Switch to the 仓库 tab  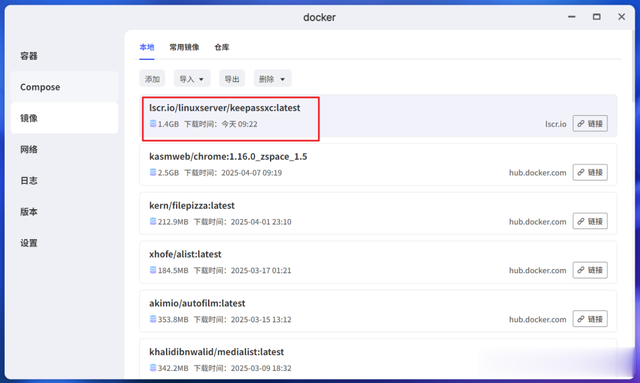(x=222, y=47)
